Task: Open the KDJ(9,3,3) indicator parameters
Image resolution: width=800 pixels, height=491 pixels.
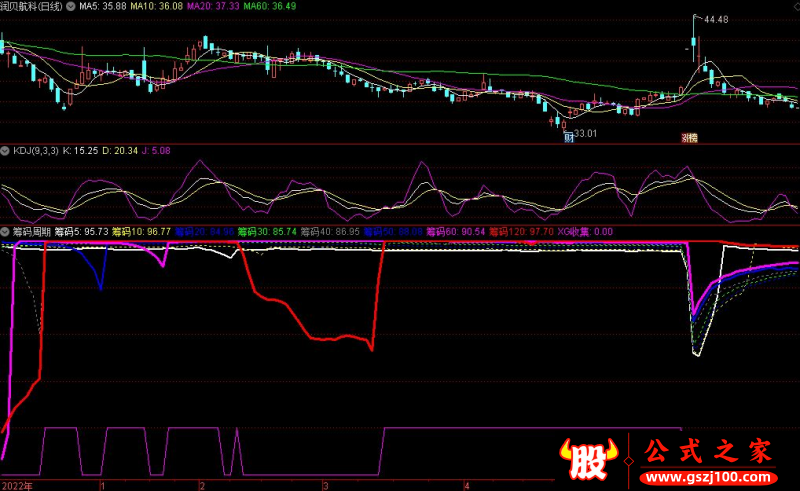Action: (x=36, y=149)
